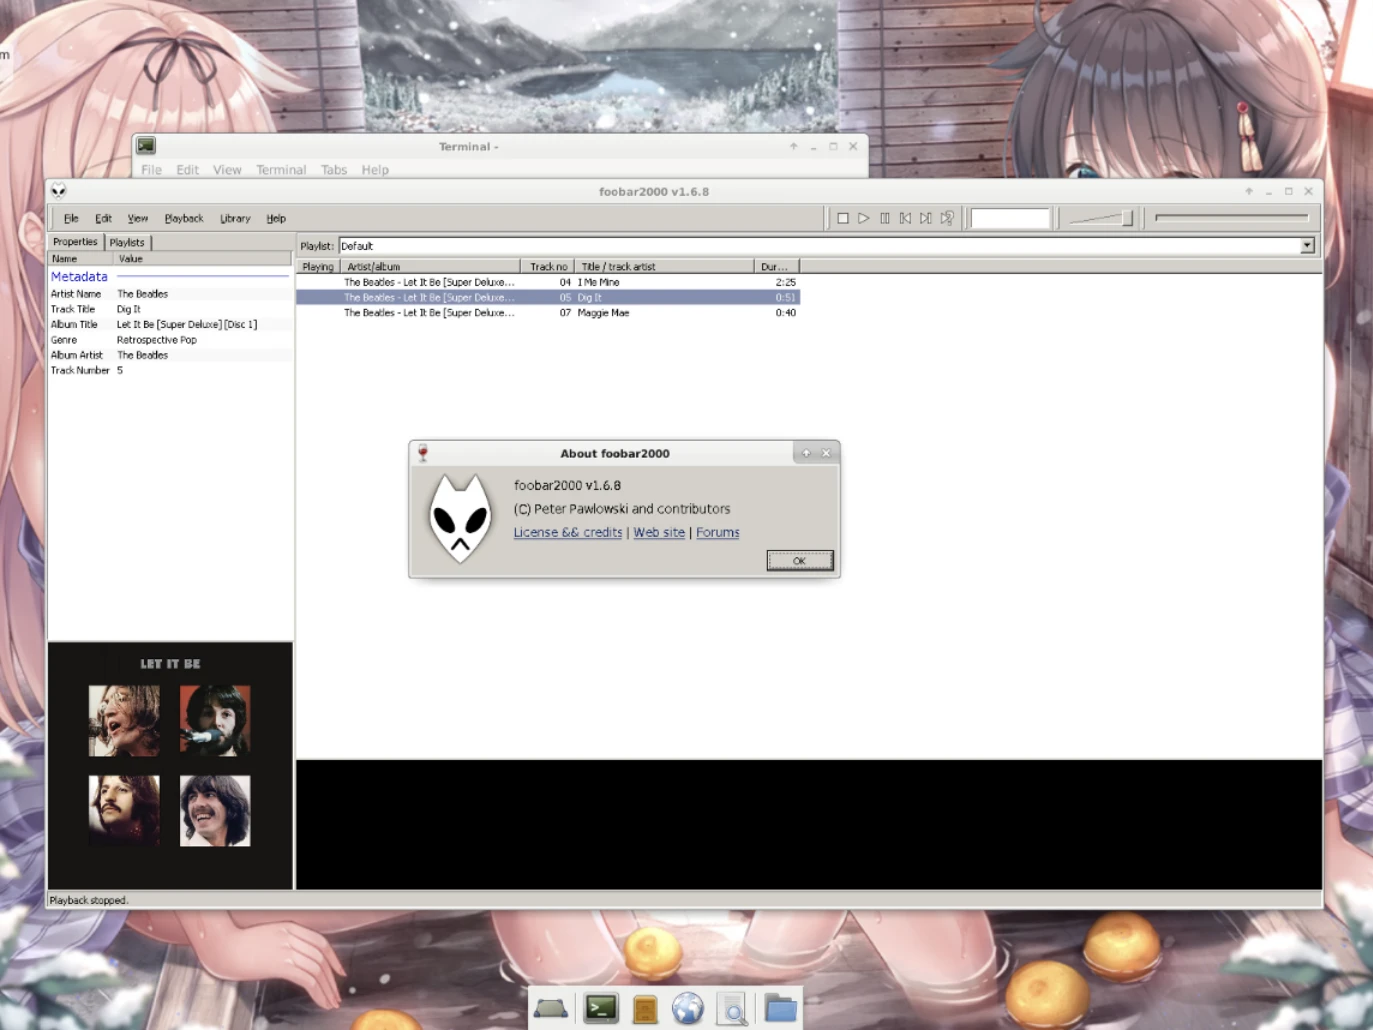Switch to the Playlists tab
1373x1030 pixels.
click(127, 242)
